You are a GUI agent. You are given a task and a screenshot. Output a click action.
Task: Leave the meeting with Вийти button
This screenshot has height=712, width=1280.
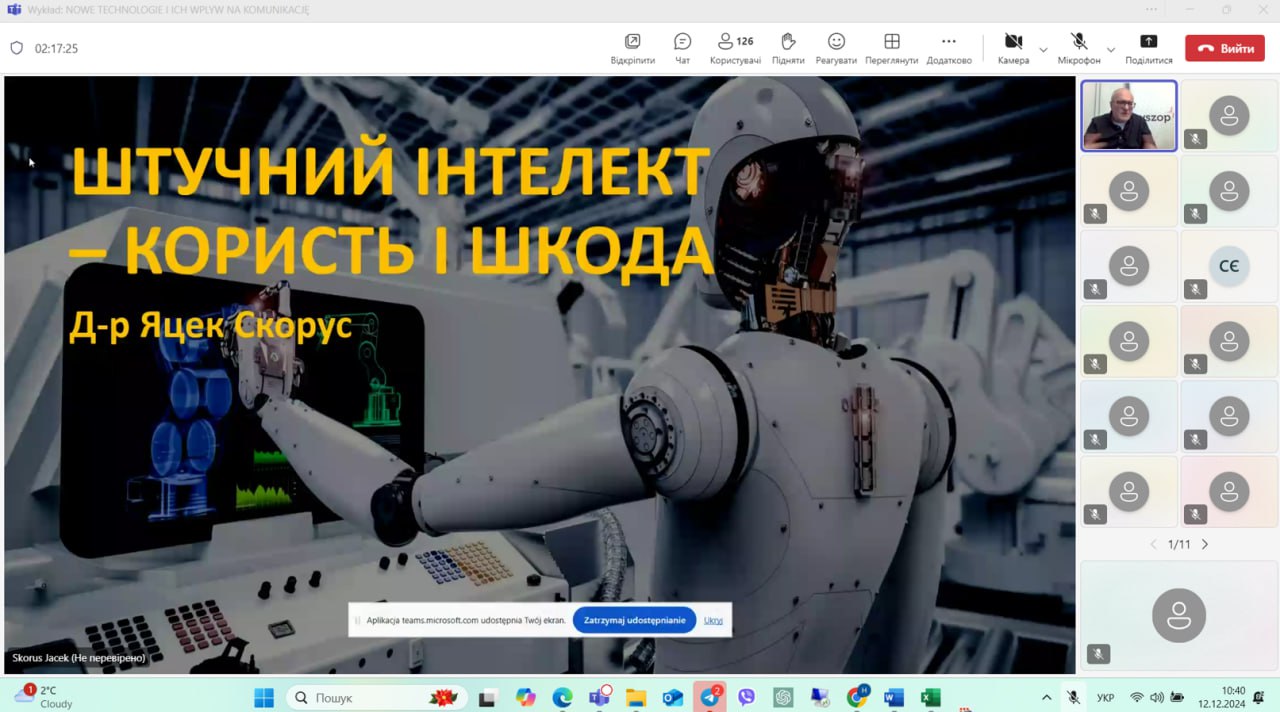click(1224, 48)
